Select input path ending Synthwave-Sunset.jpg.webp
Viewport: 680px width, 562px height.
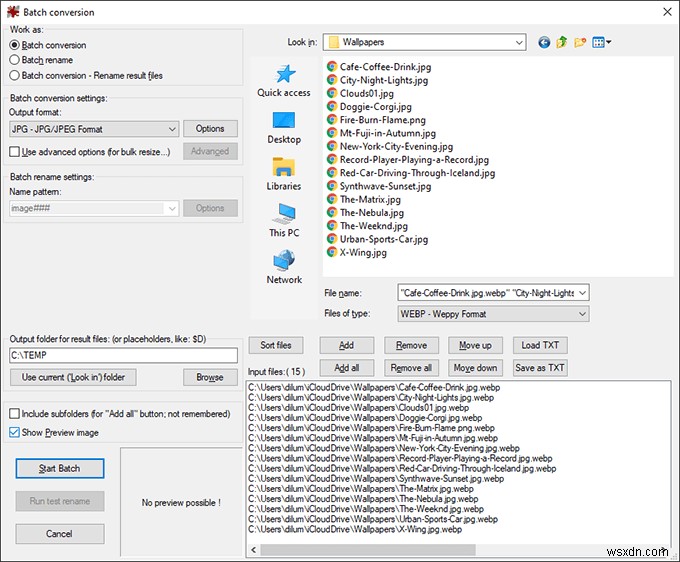pyautogui.click(x=376, y=479)
